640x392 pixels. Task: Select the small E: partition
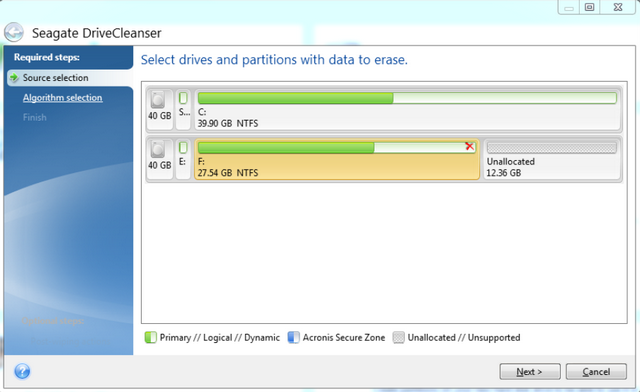click(x=183, y=159)
